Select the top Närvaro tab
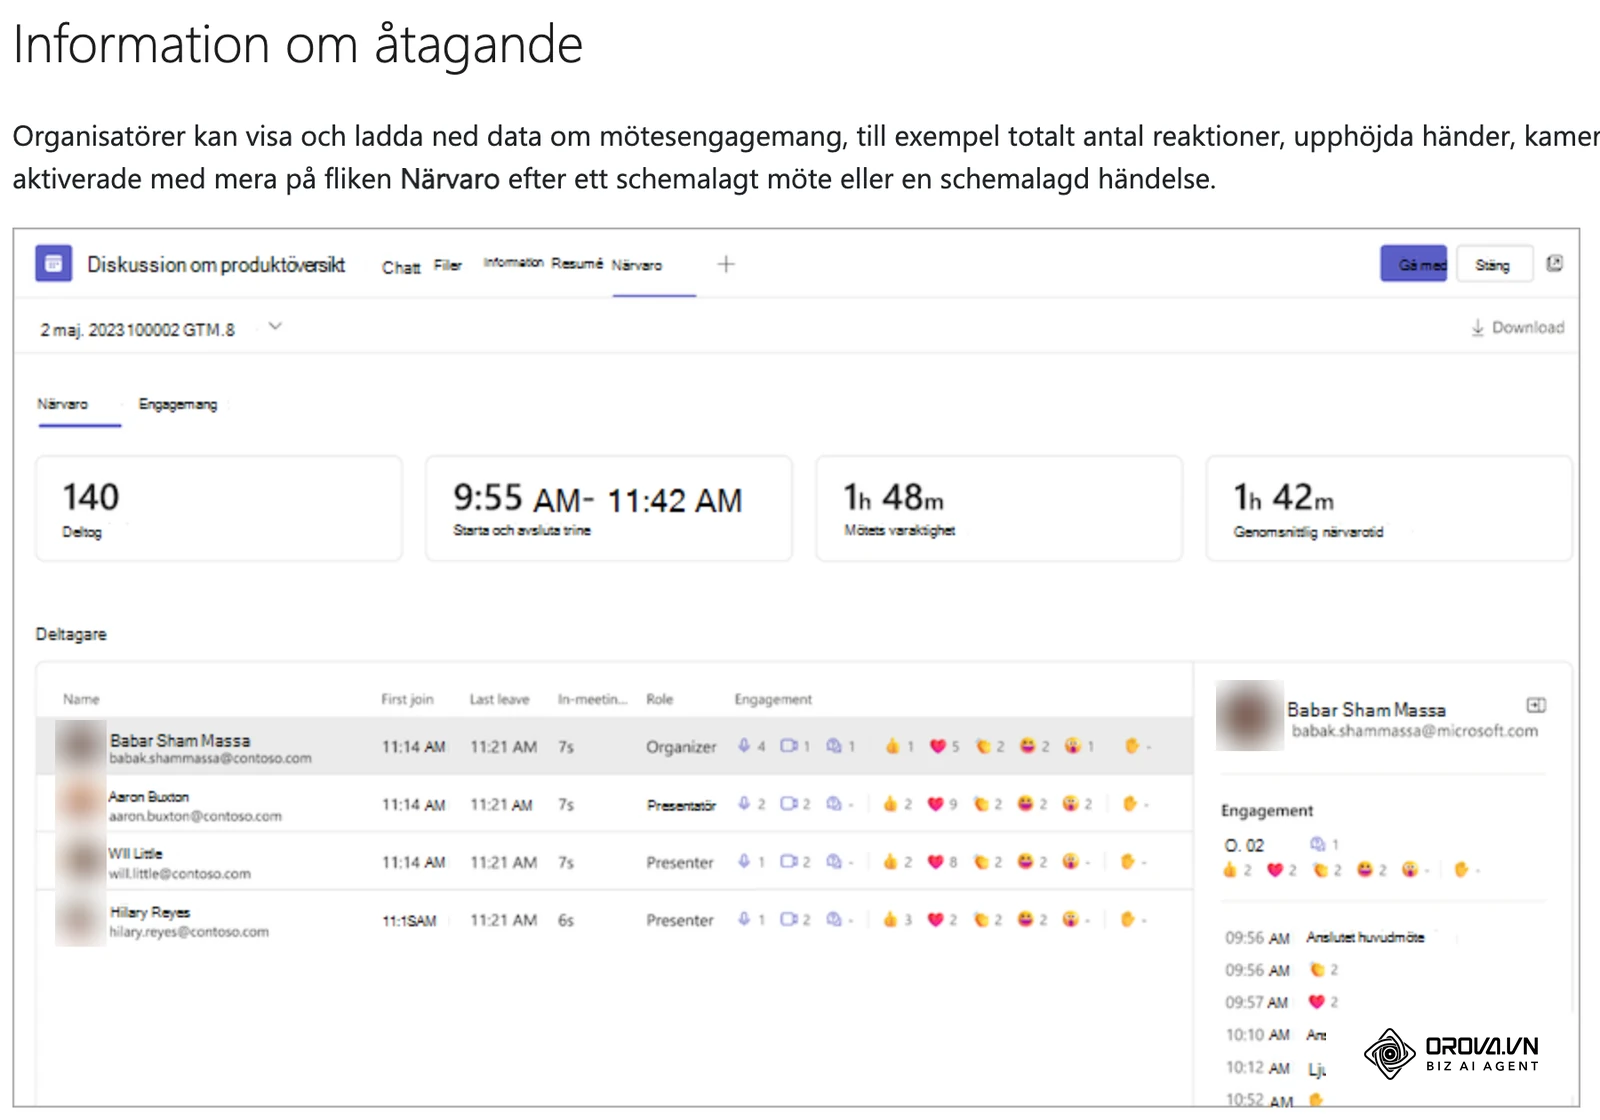This screenshot has width=1600, height=1120. tap(637, 265)
